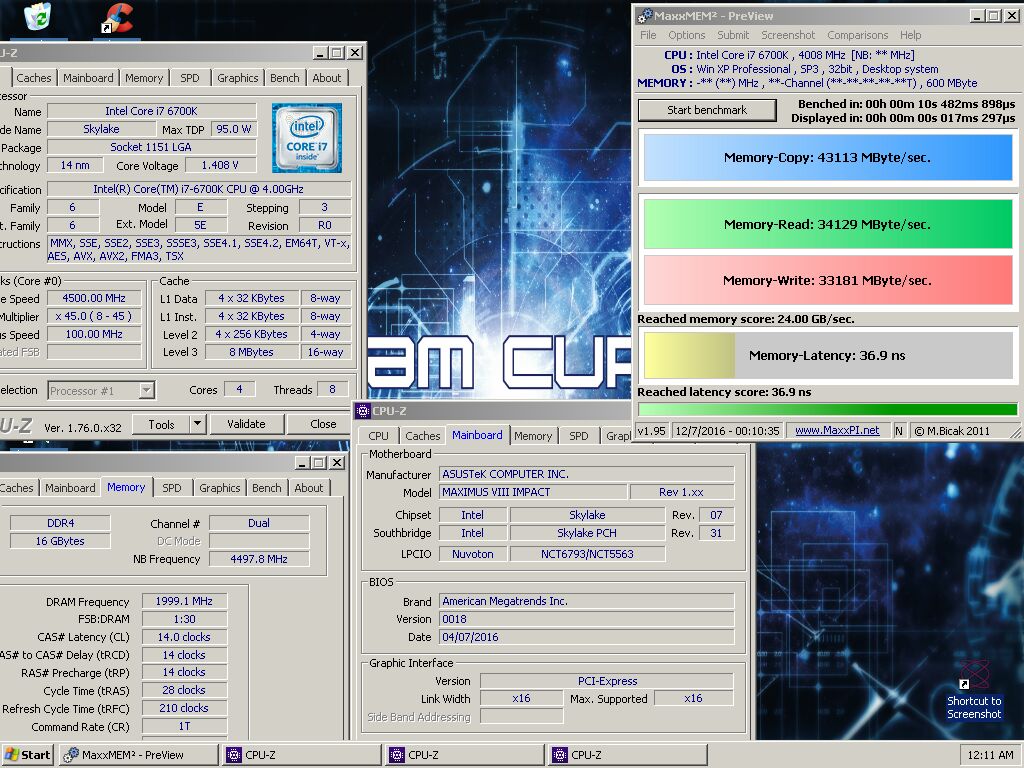This screenshot has height=768, width=1024.
Task: Select the first CPU-Z taskbar button
Action: [302, 755]
